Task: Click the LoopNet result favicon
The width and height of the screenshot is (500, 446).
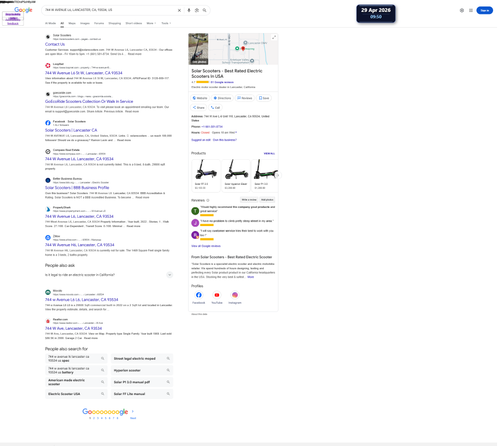Action: pyautogui.click(x=48, y=65)
